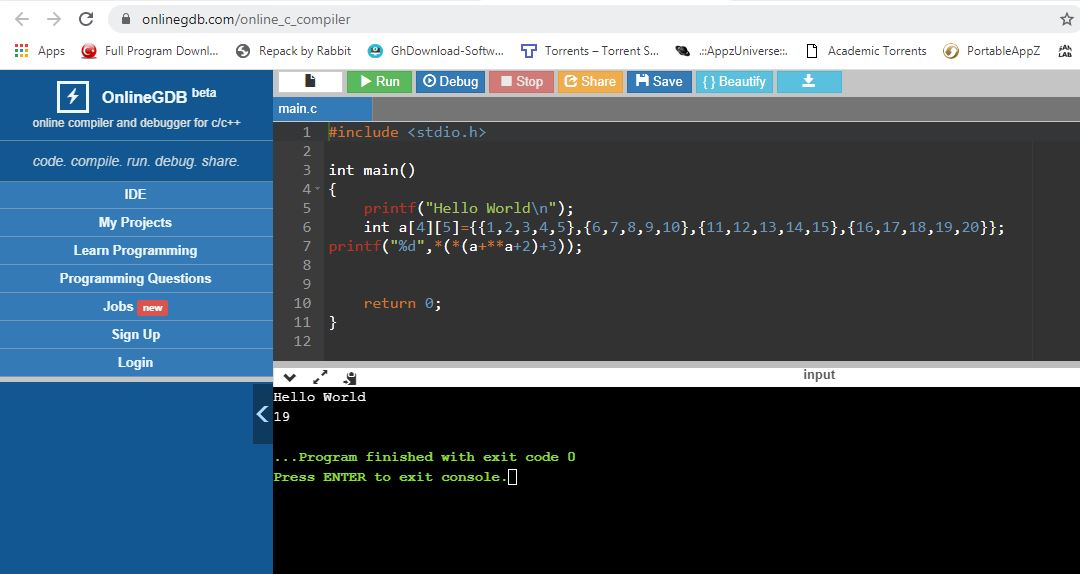
Task: Bookmark this page with the star icon
Action: [1067, 19]
